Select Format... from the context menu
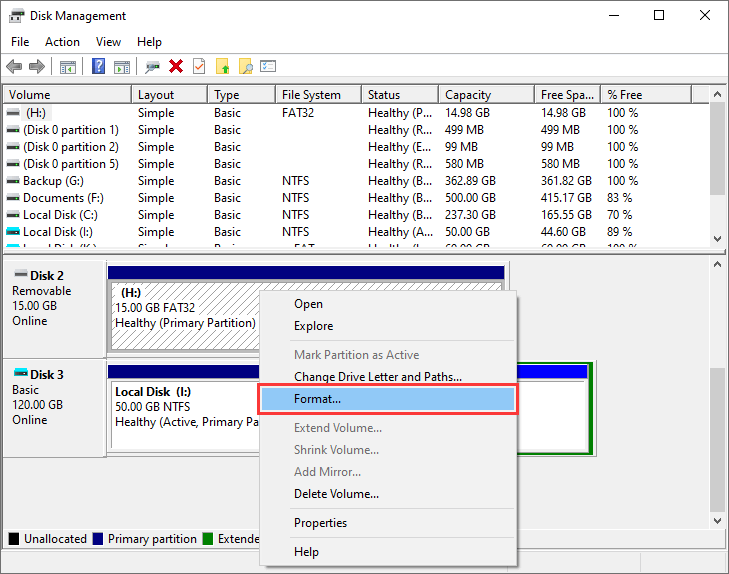Image resolution: width=729 pixels, height=574 pixels. 317,399
